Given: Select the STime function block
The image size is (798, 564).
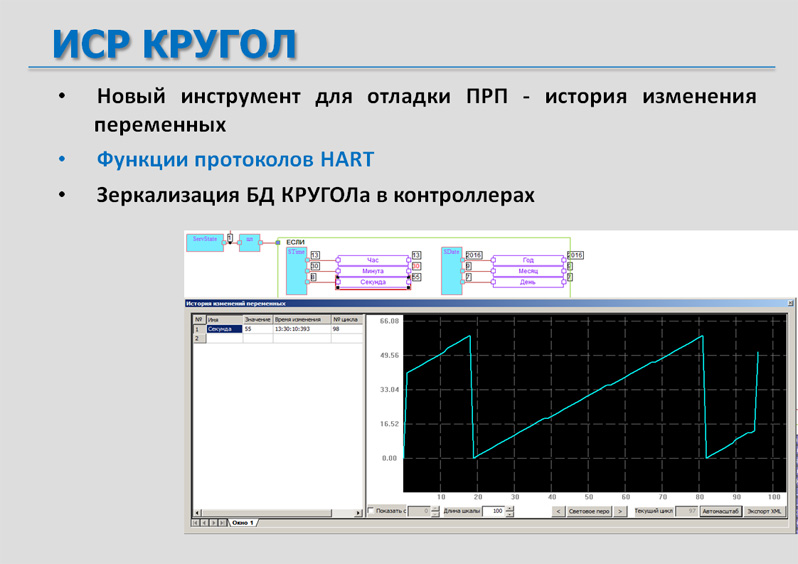Looking at the screenshot, I should click(x=296, y=270).
